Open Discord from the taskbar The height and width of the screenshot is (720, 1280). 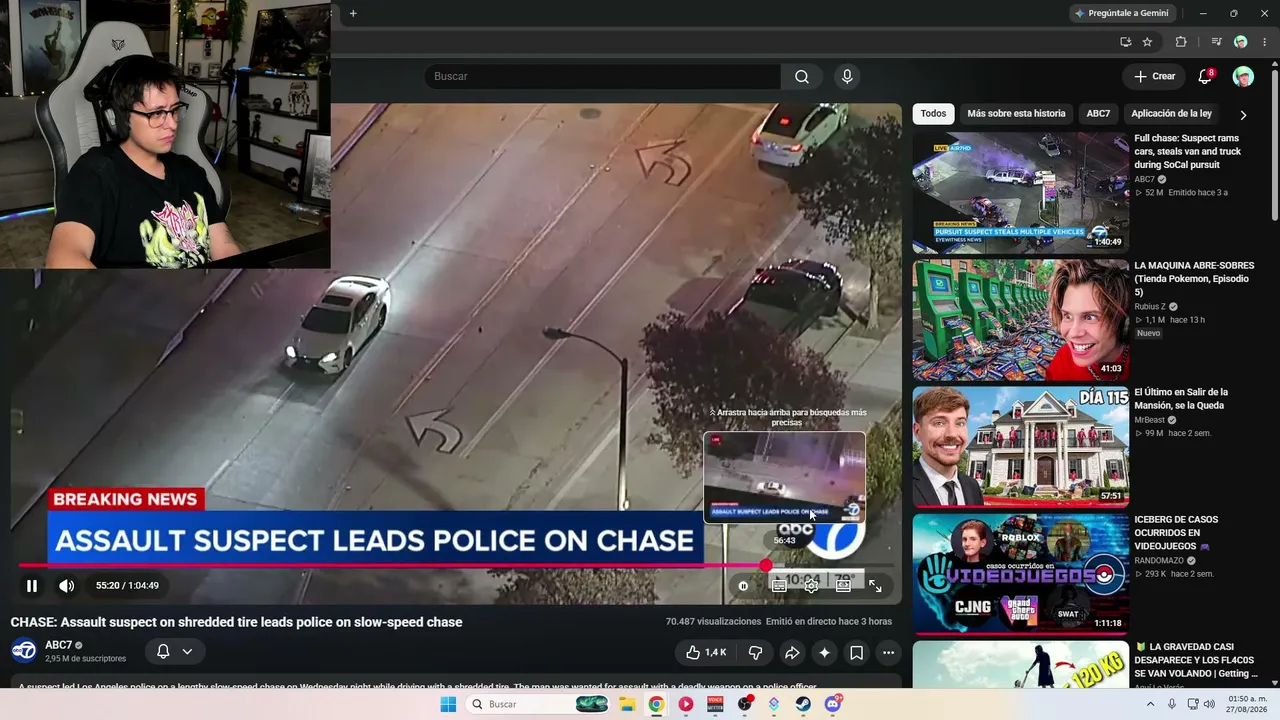pyautogui.click(x=833, y=704)
